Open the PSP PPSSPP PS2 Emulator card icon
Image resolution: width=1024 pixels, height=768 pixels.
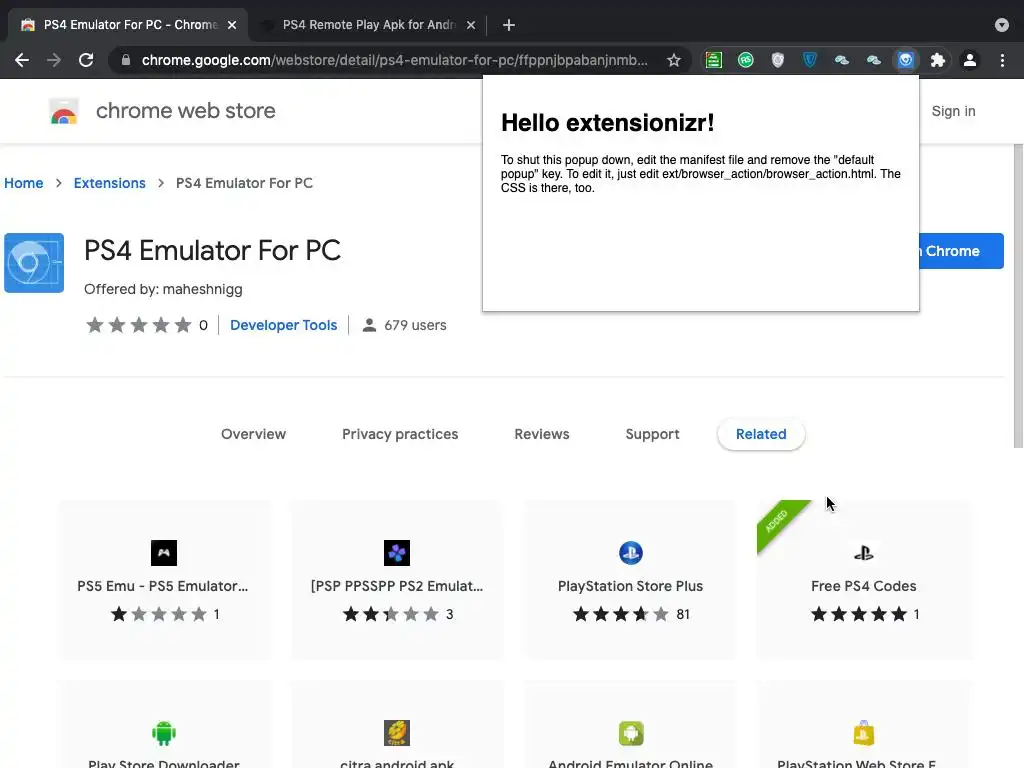click(x=397, y=553)
